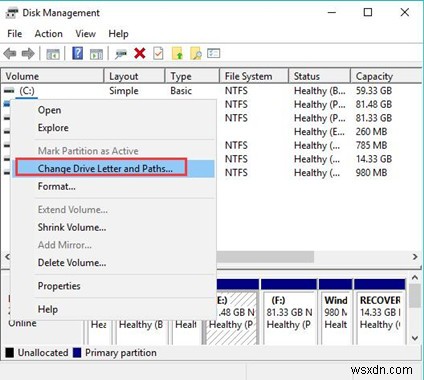Select the RECOVER partition block
This screenshot has width=424, height=380.
point(380,312)
